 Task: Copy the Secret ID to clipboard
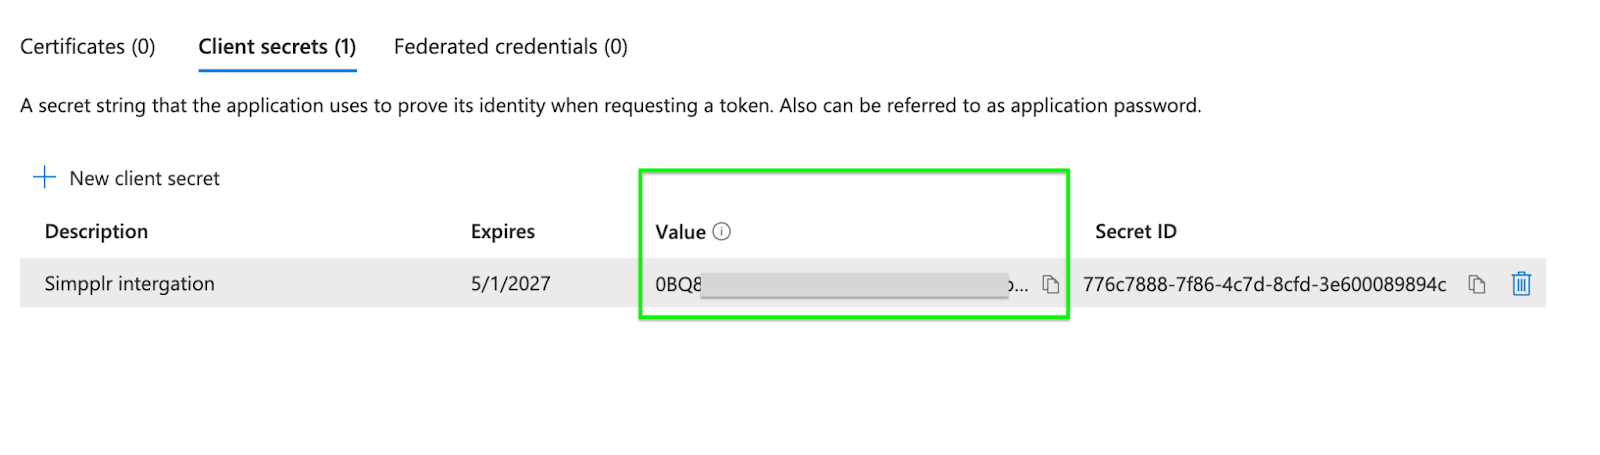(1476, 285)
